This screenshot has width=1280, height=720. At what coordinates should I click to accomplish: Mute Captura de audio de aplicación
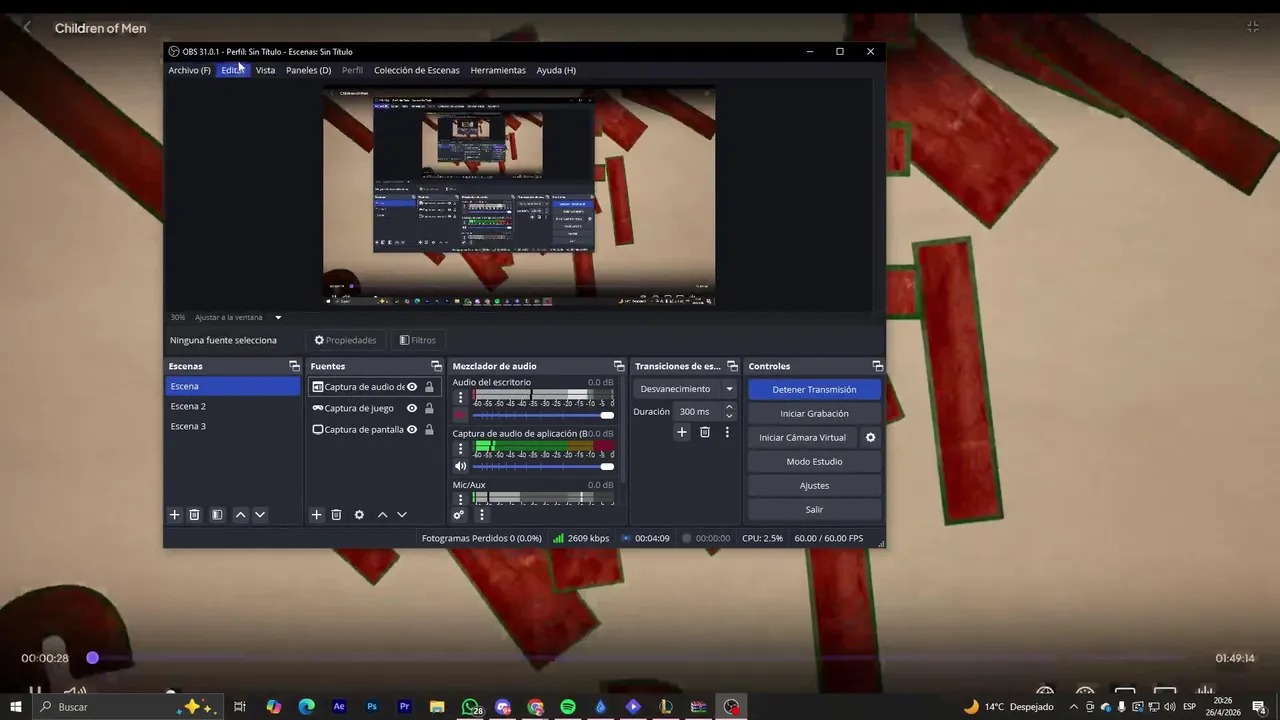click(x=460, y=466)
